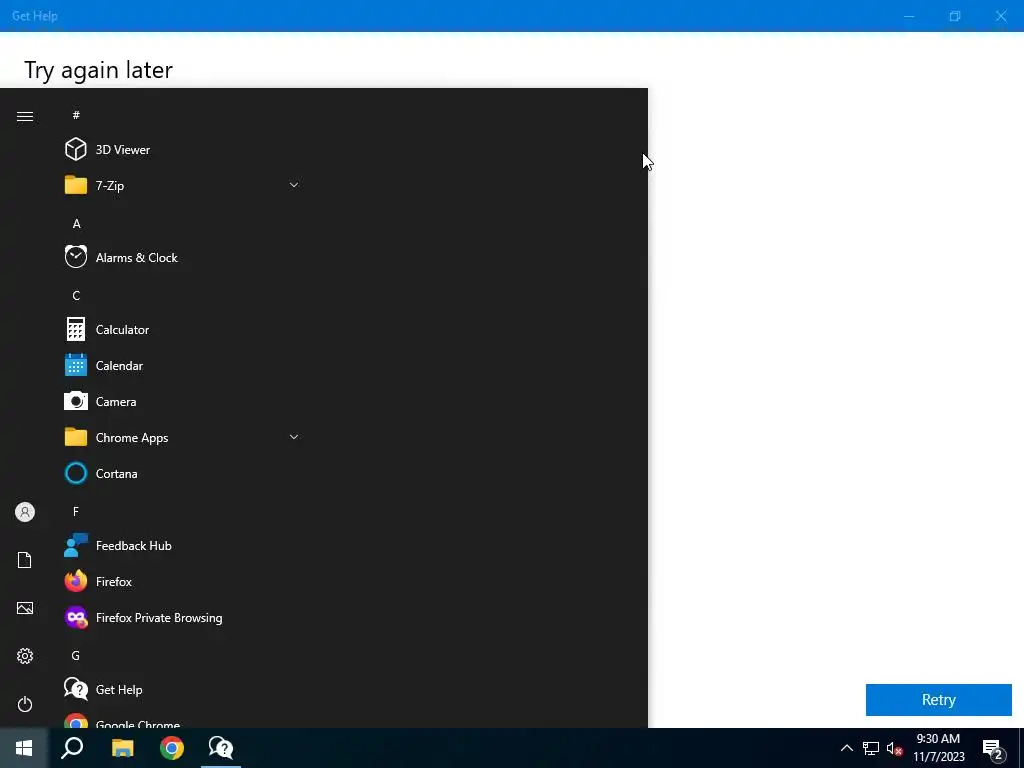The width and height of the screenshot is (1024, 768).
Task: Expand the Start menu hamburger button
Action: coord(25,116)
